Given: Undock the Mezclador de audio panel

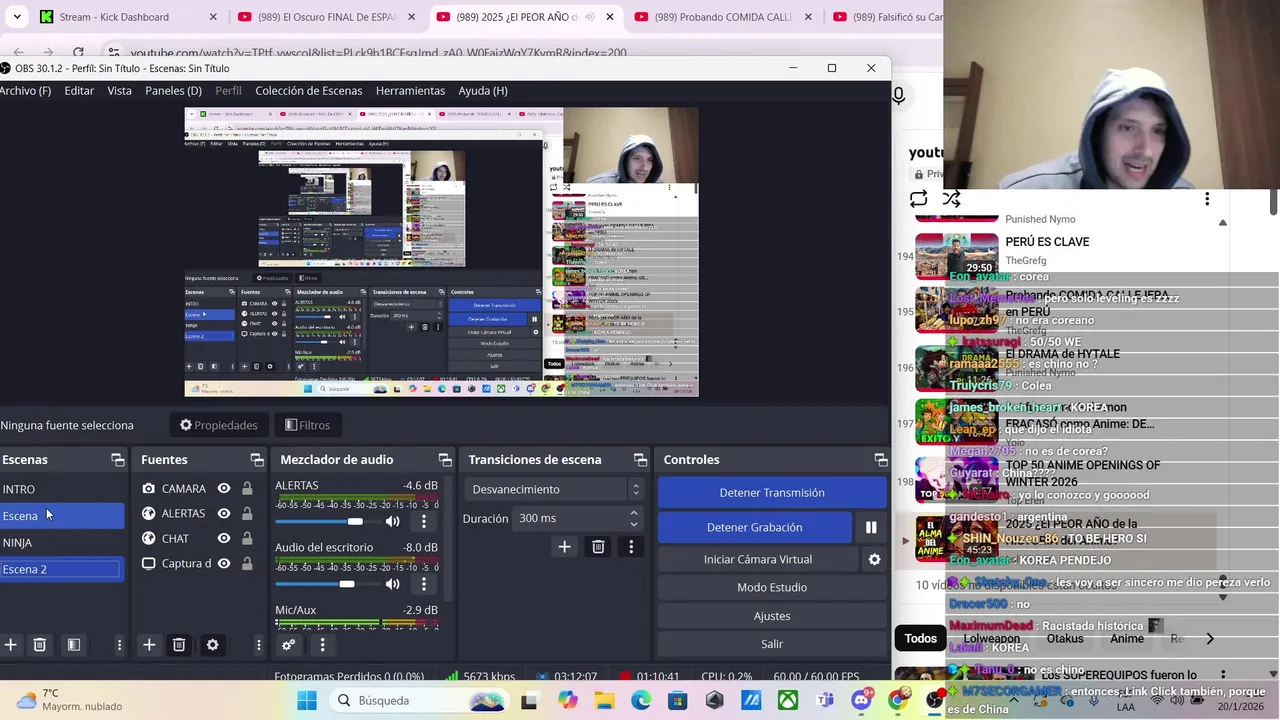Looking at the screenshot, I should click(x=445, y=460).
